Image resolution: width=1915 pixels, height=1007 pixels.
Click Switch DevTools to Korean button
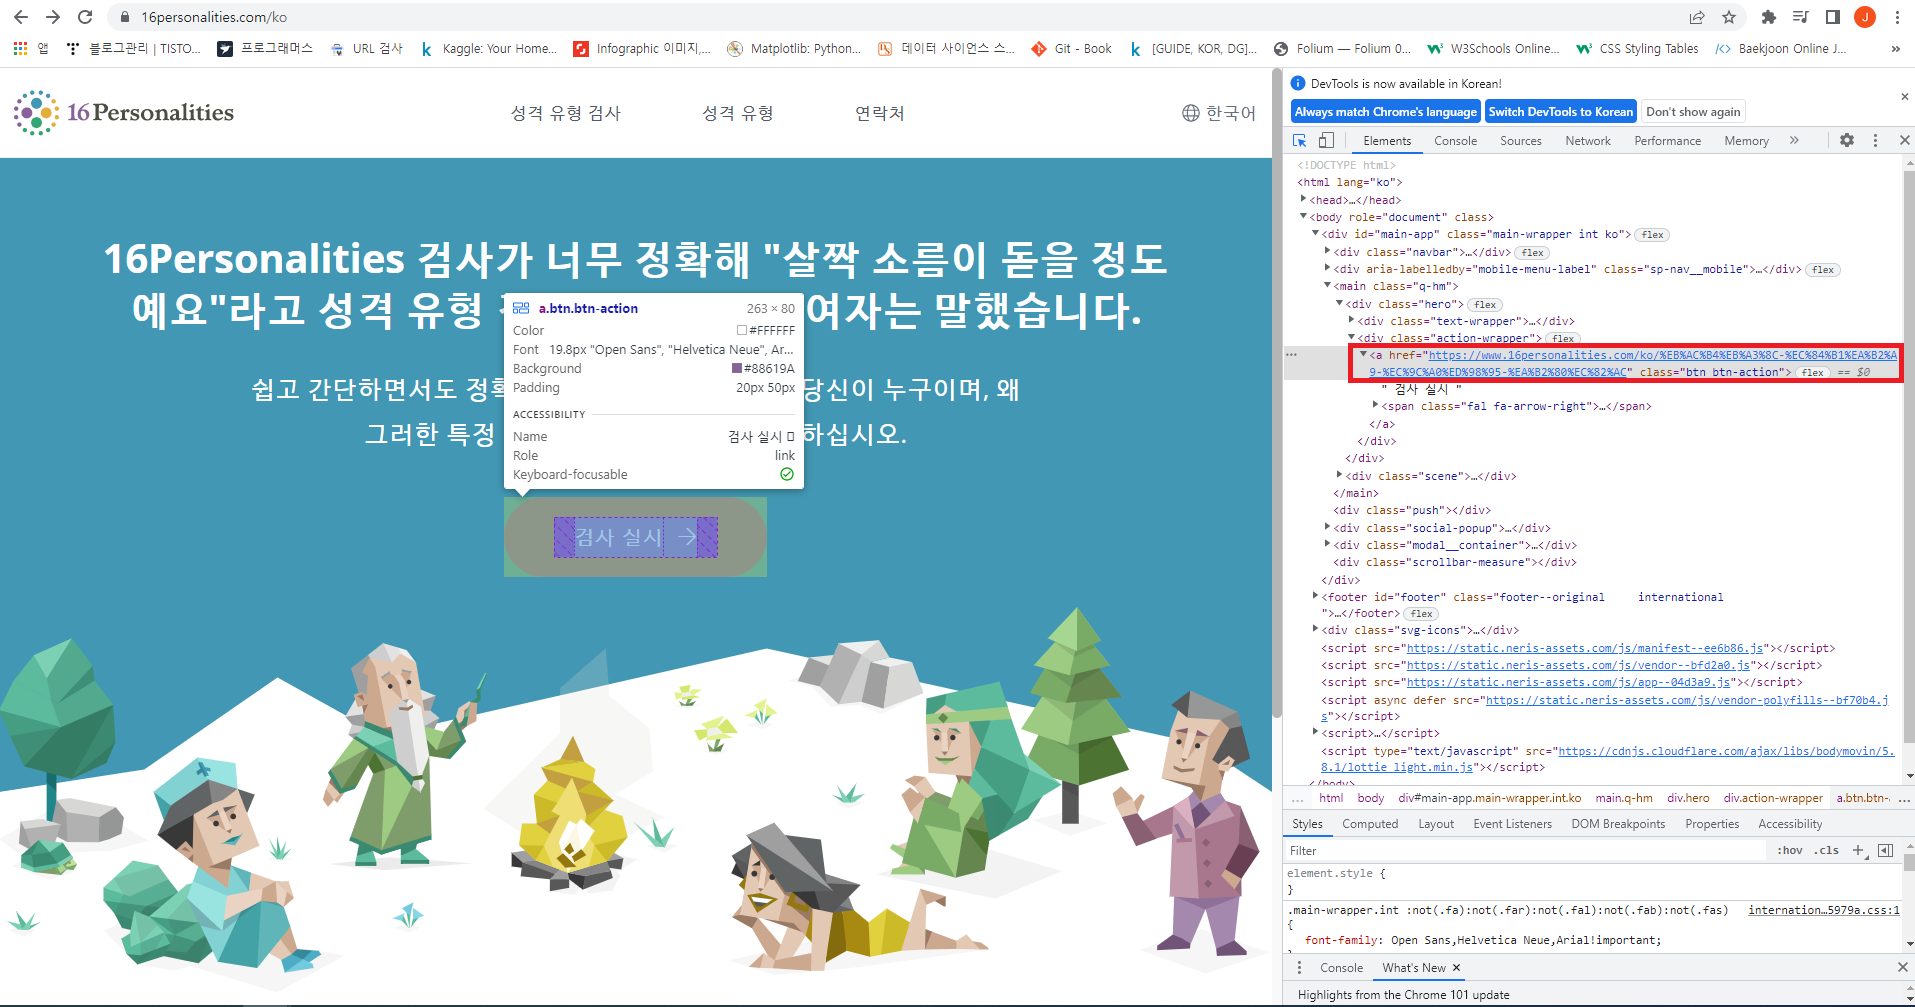tap(1560, 112)
